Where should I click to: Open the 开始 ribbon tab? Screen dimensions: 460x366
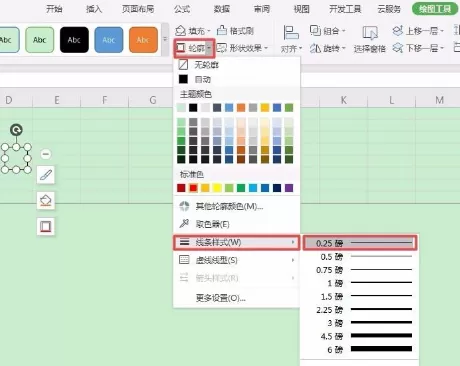pyautogui.click(x=54, y=9)
